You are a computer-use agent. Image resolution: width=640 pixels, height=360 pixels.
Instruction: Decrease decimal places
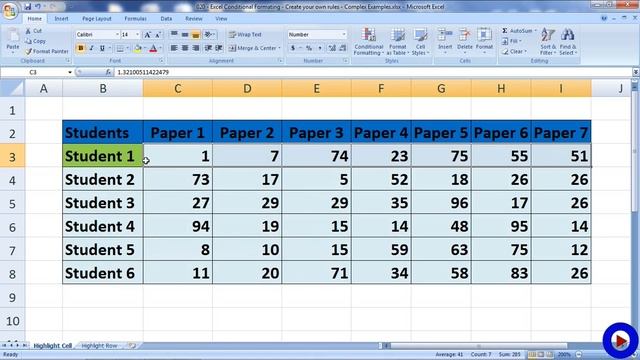tap(343, 48)
